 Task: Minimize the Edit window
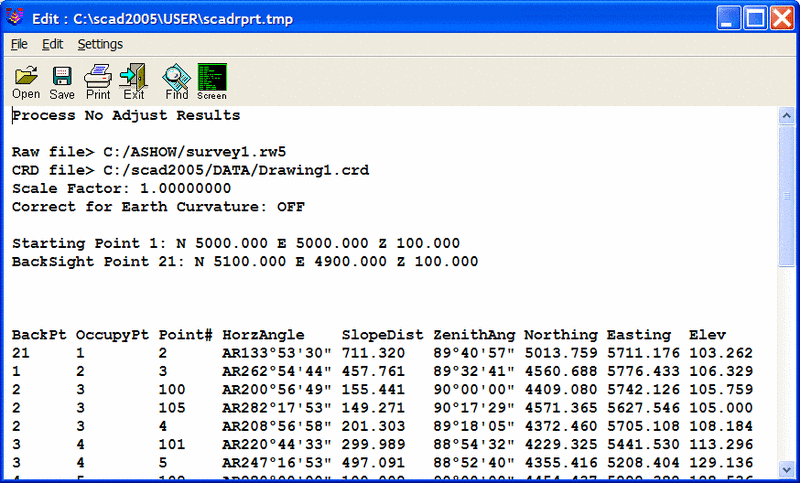click(x=729, y=17)
